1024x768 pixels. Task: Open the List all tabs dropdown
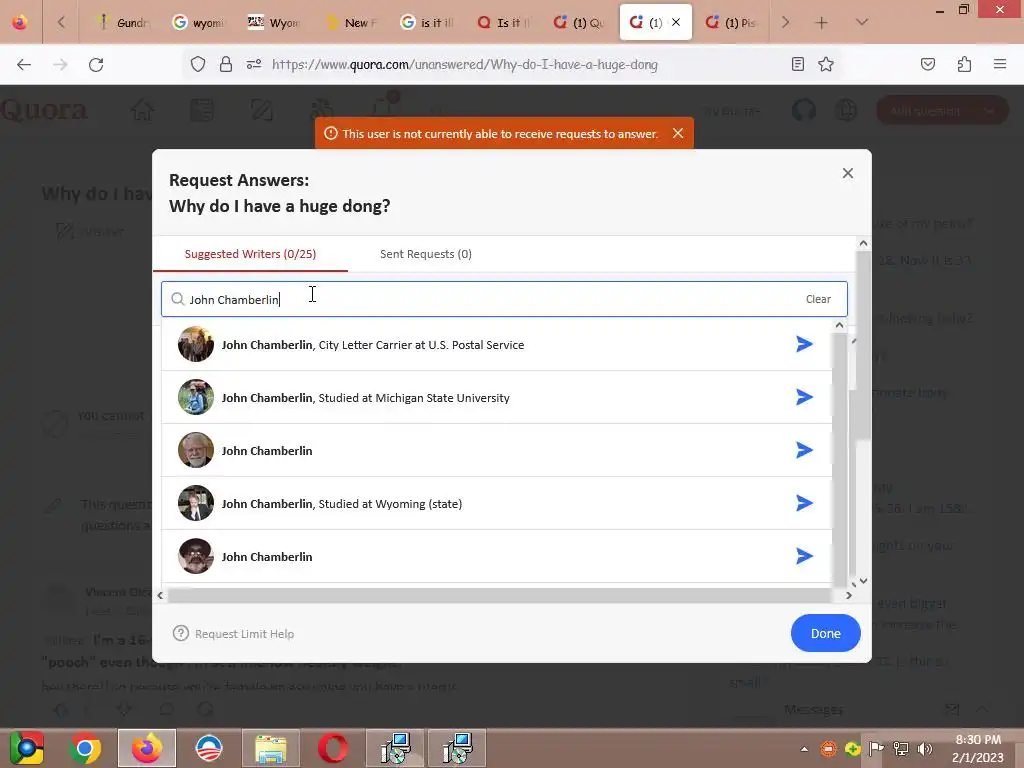click(x=862, y=22)
